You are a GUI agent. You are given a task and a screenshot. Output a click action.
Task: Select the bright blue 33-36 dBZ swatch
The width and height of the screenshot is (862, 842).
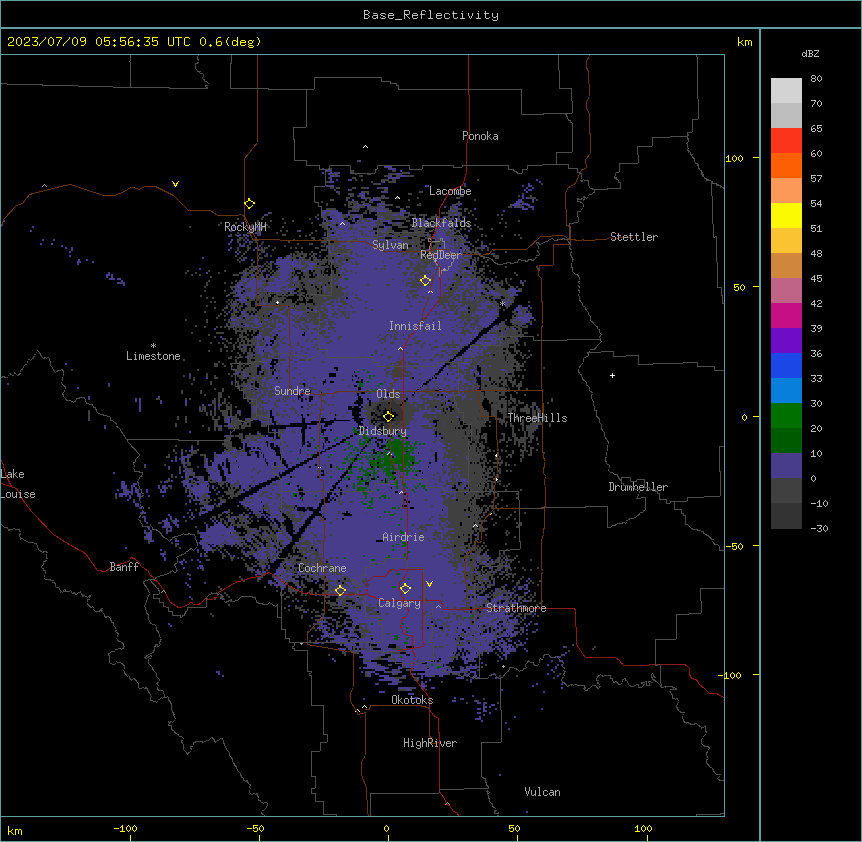click(x=786, y=366)
